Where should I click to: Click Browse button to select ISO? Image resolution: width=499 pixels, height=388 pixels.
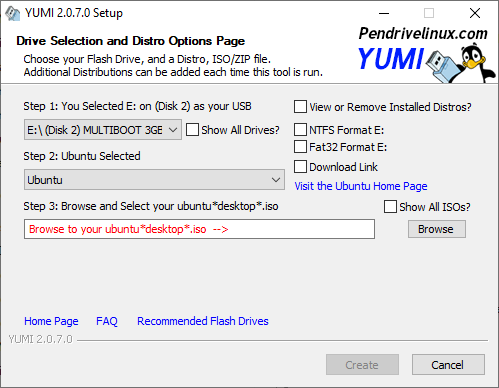click(437, 229)
